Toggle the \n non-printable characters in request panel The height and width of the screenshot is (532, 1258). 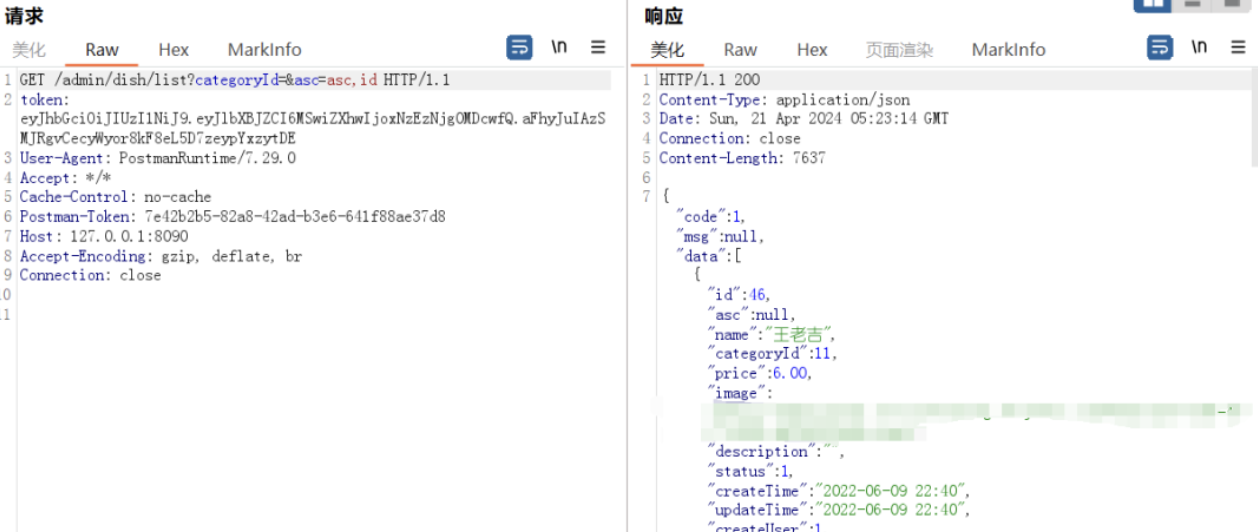click(x=559, y=47)
